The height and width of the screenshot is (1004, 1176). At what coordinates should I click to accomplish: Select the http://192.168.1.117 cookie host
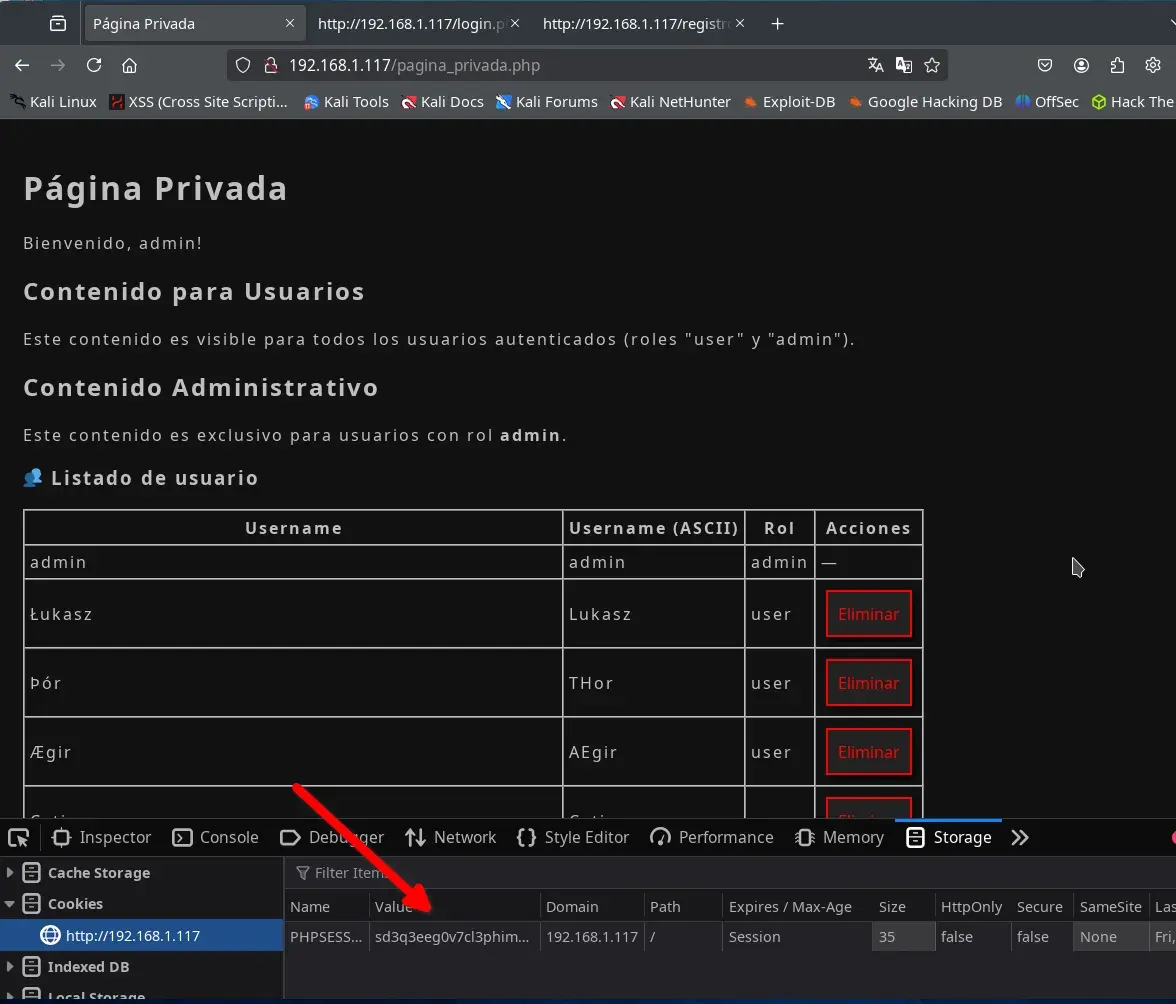142,936
